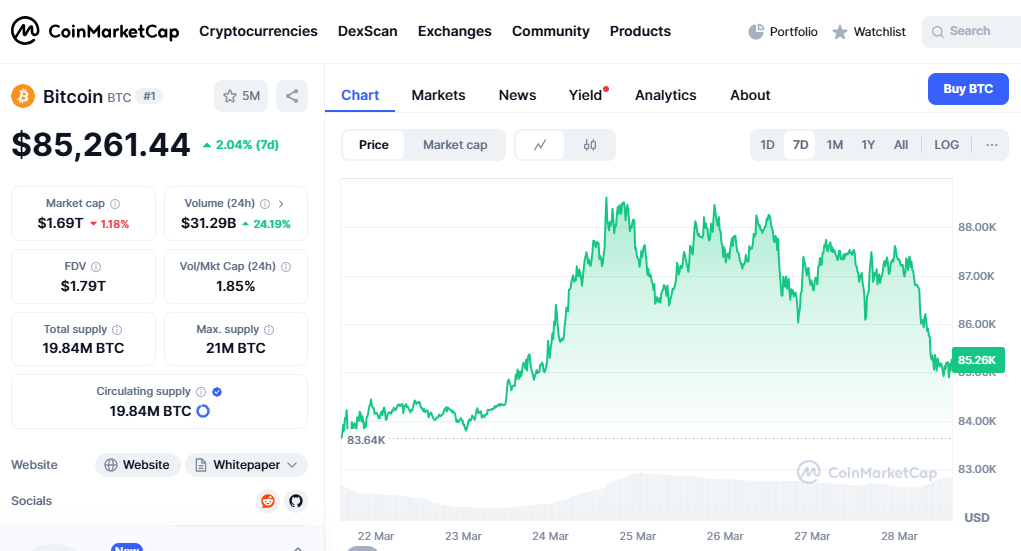Select the 1D time range
Screen dimensions: 1021x551
click(767, 145)
